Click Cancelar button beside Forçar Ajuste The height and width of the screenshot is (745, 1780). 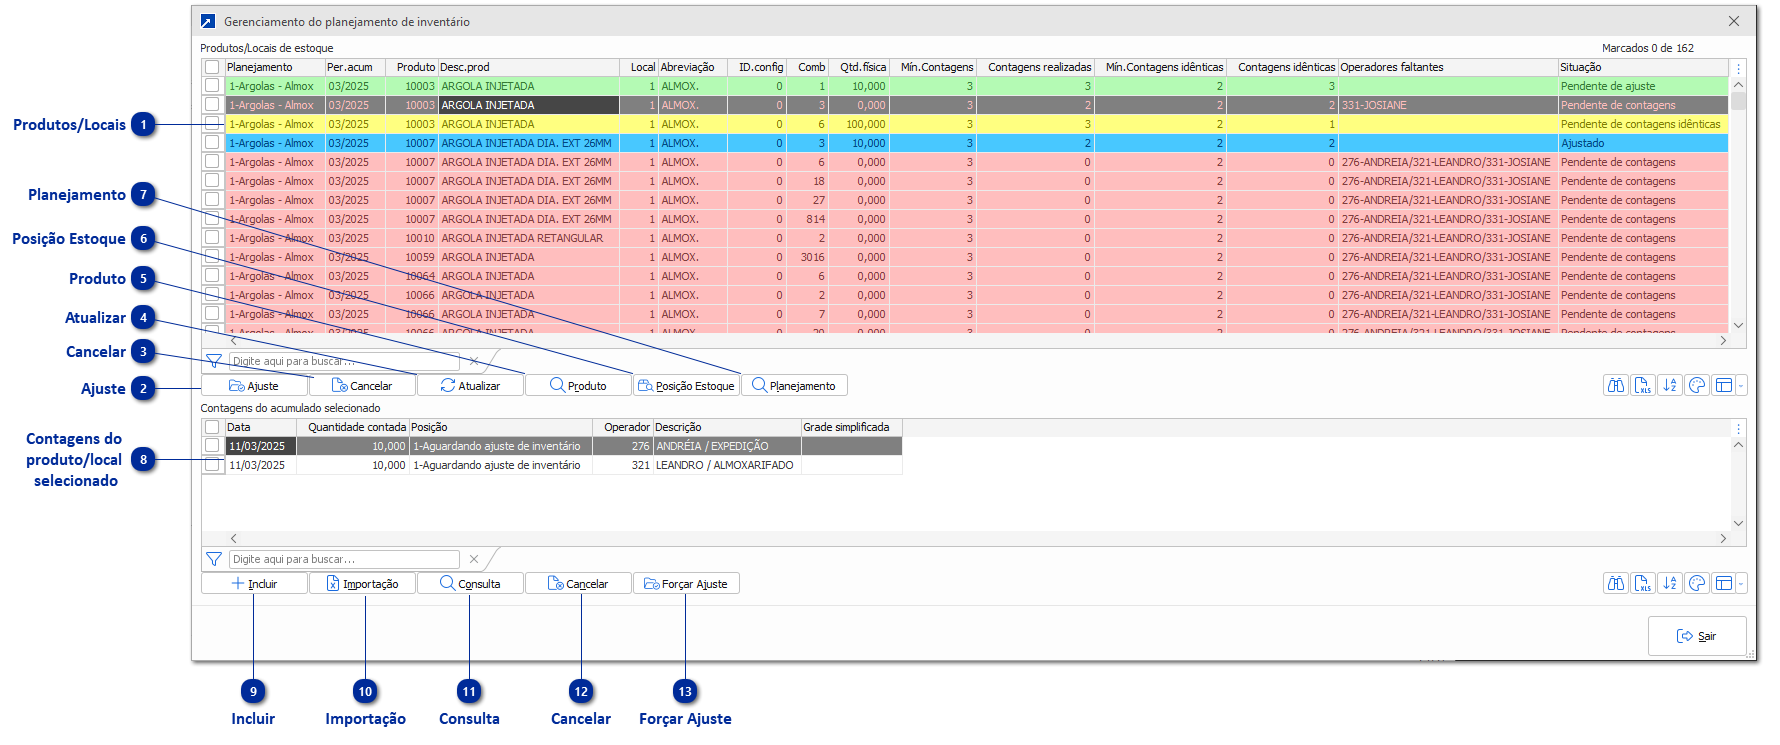coord(578,583)
